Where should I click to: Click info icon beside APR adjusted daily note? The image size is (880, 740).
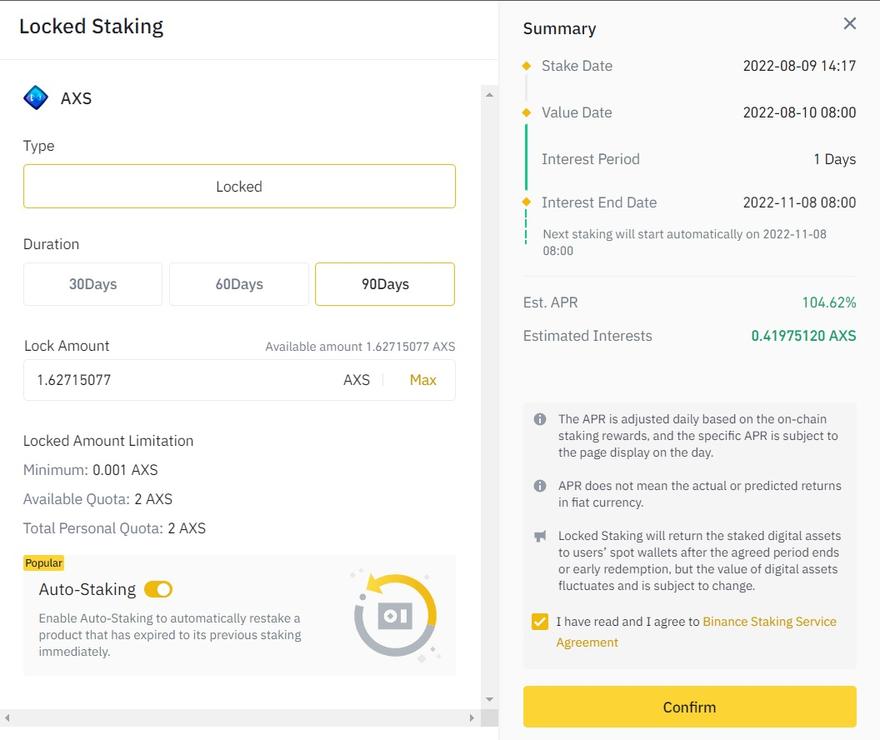click(540, 419)
